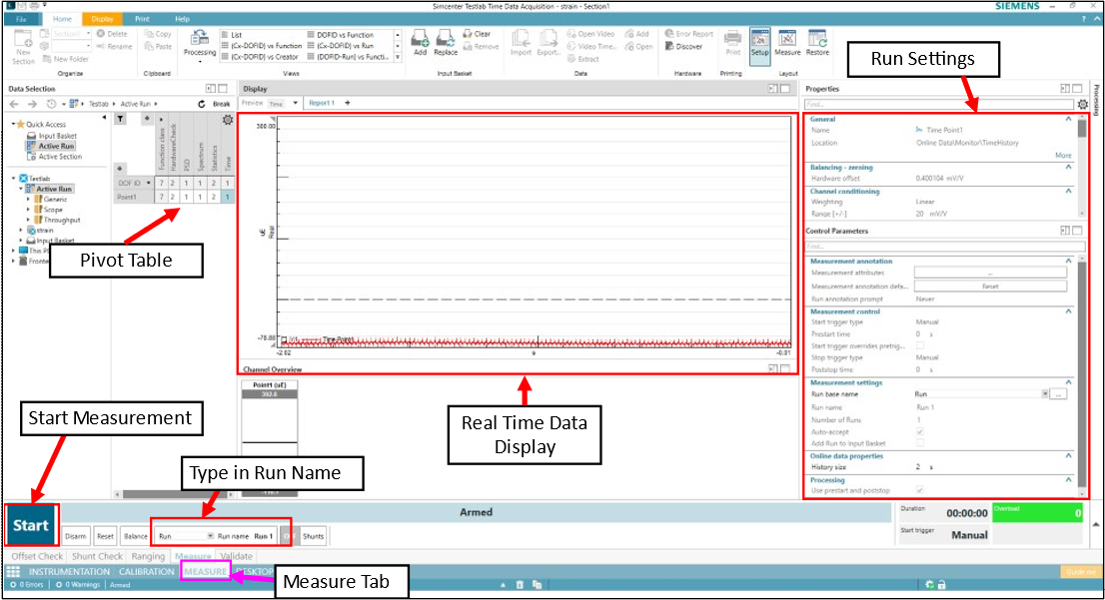Expand the Generic tree node

point(28,200)
